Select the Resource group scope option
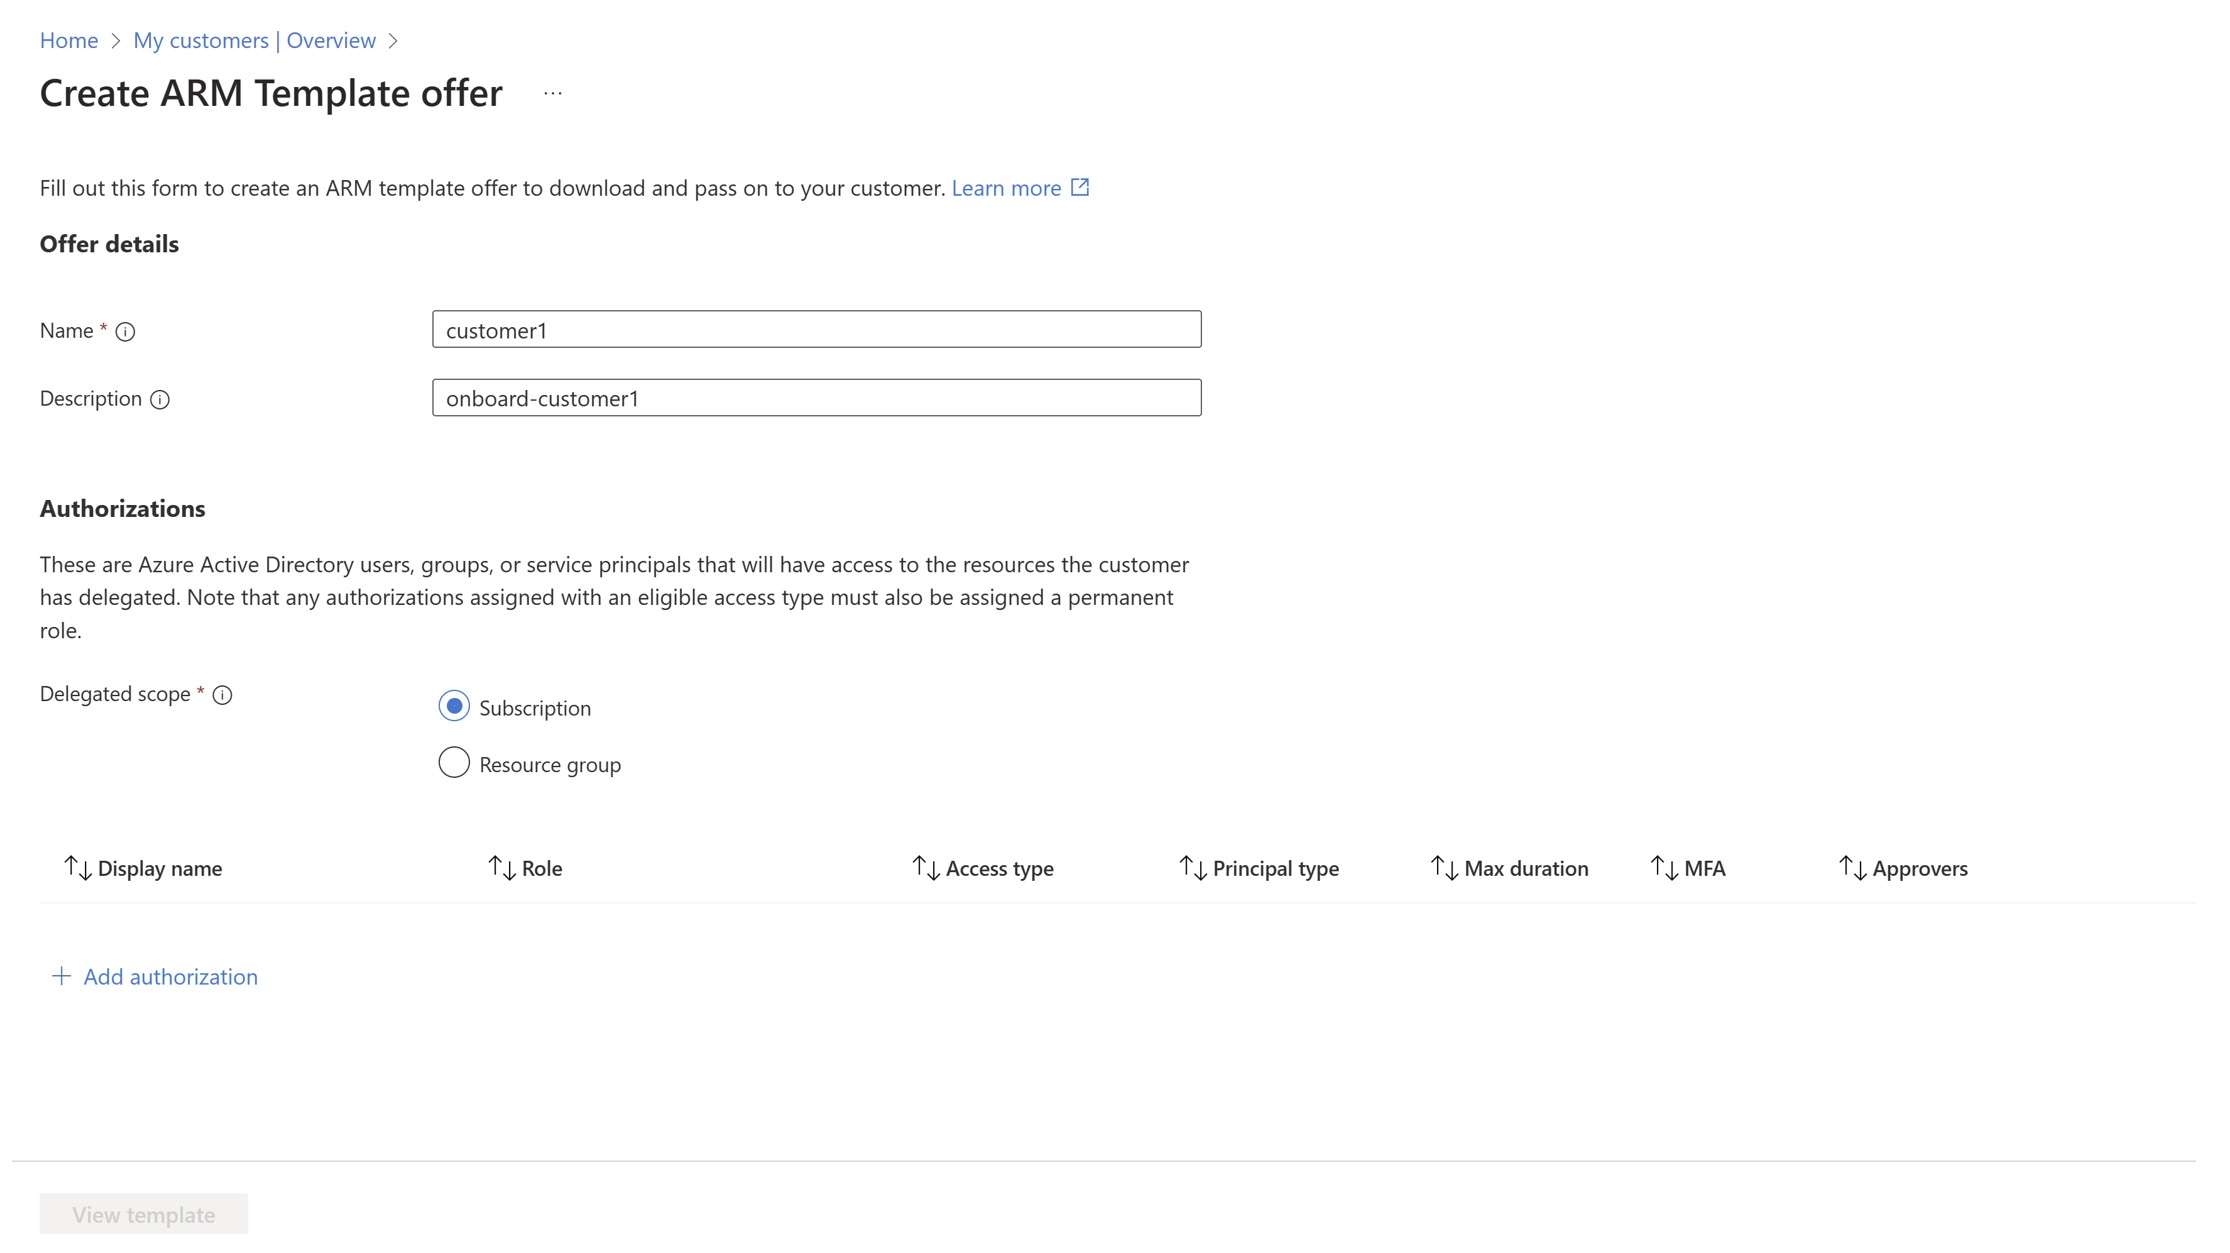The image size is (2230, 1253). (454, 763)
